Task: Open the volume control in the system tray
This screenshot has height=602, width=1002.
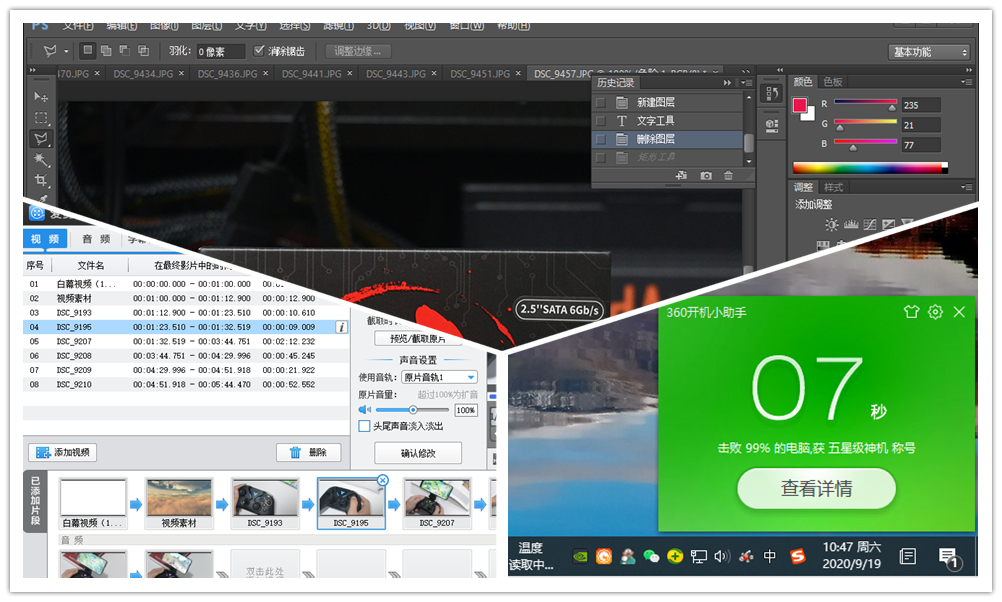Action: 721,556
